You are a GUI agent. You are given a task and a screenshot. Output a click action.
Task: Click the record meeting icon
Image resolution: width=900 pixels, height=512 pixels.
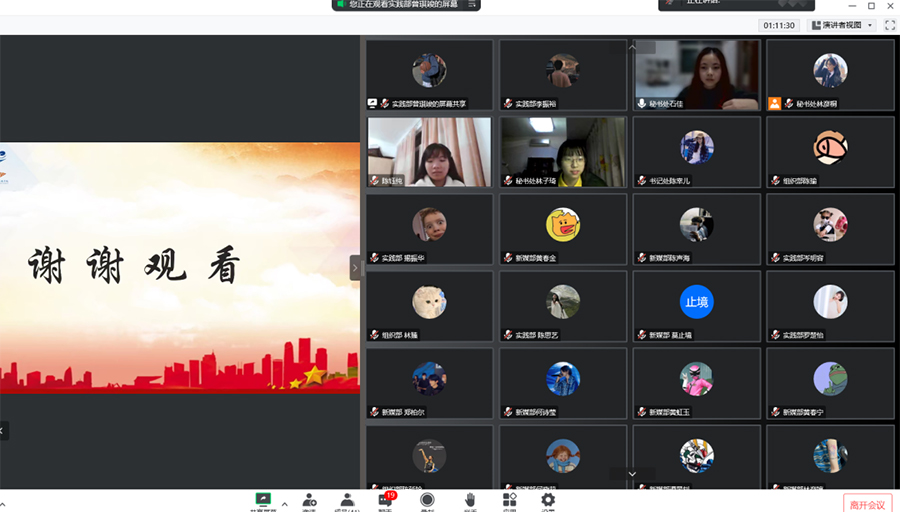click(427, 499)
